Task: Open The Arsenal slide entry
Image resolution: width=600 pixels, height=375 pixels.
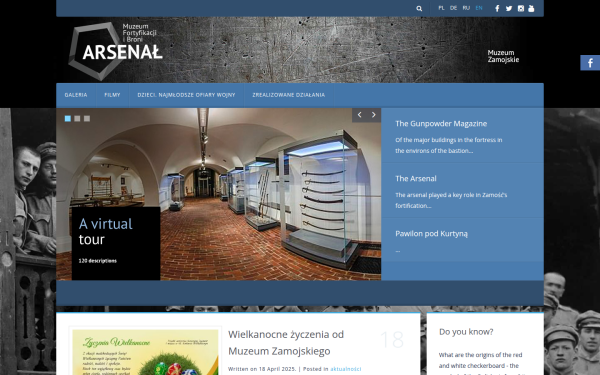Action: click(416, 179)
